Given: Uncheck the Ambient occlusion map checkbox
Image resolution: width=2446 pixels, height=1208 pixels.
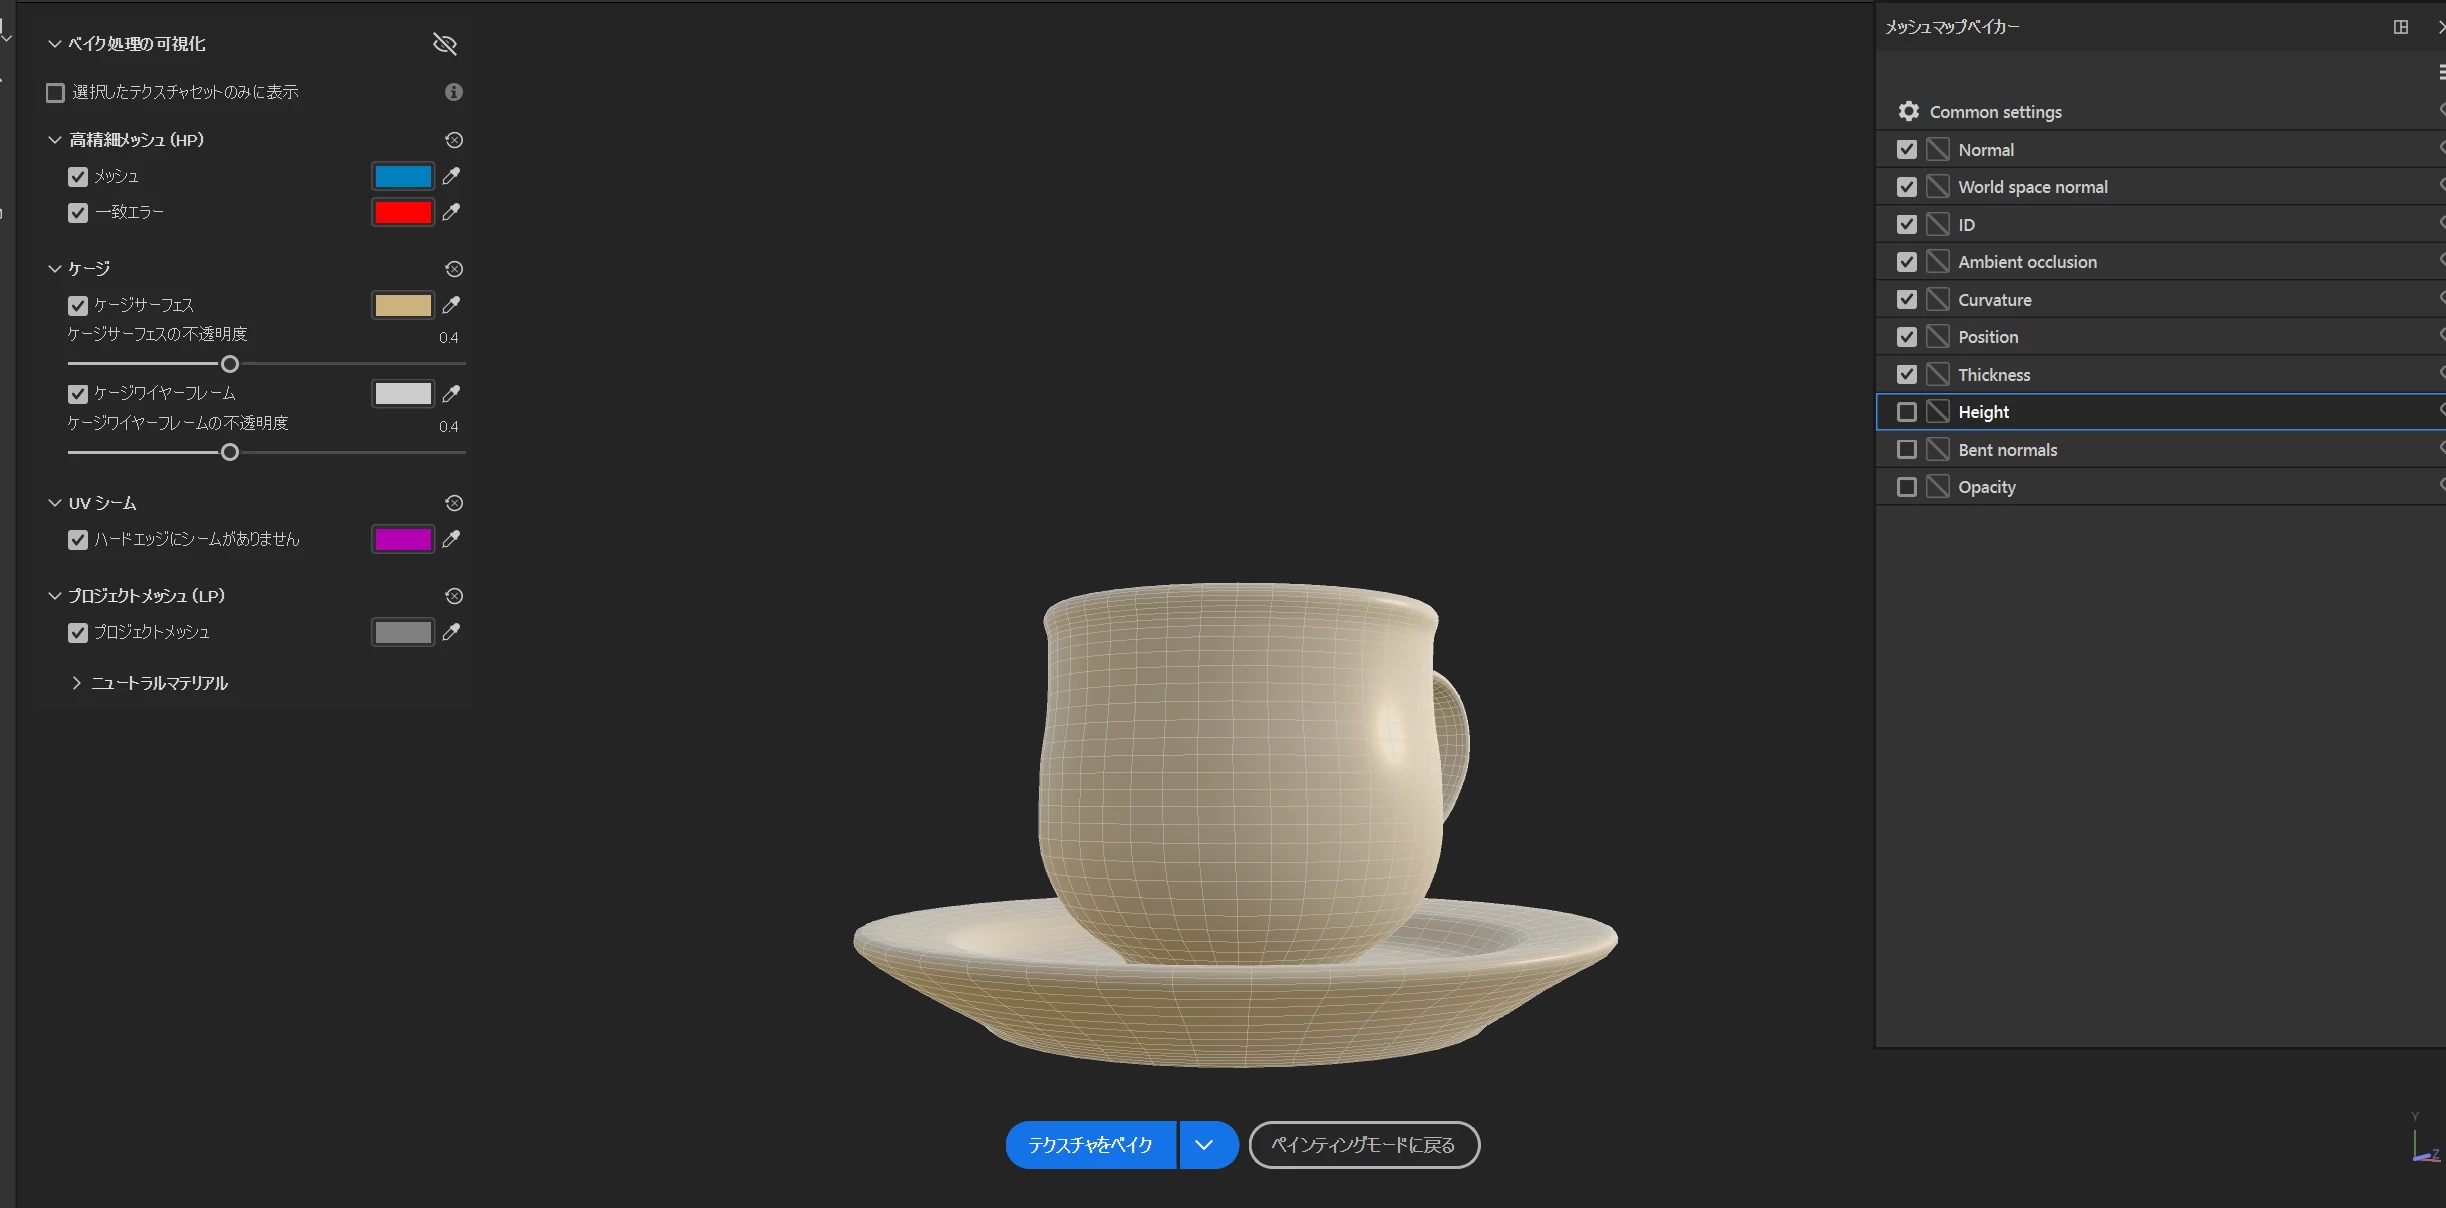Looking at the screenshot, I should pyautogui.click(x=1907, y=262).
